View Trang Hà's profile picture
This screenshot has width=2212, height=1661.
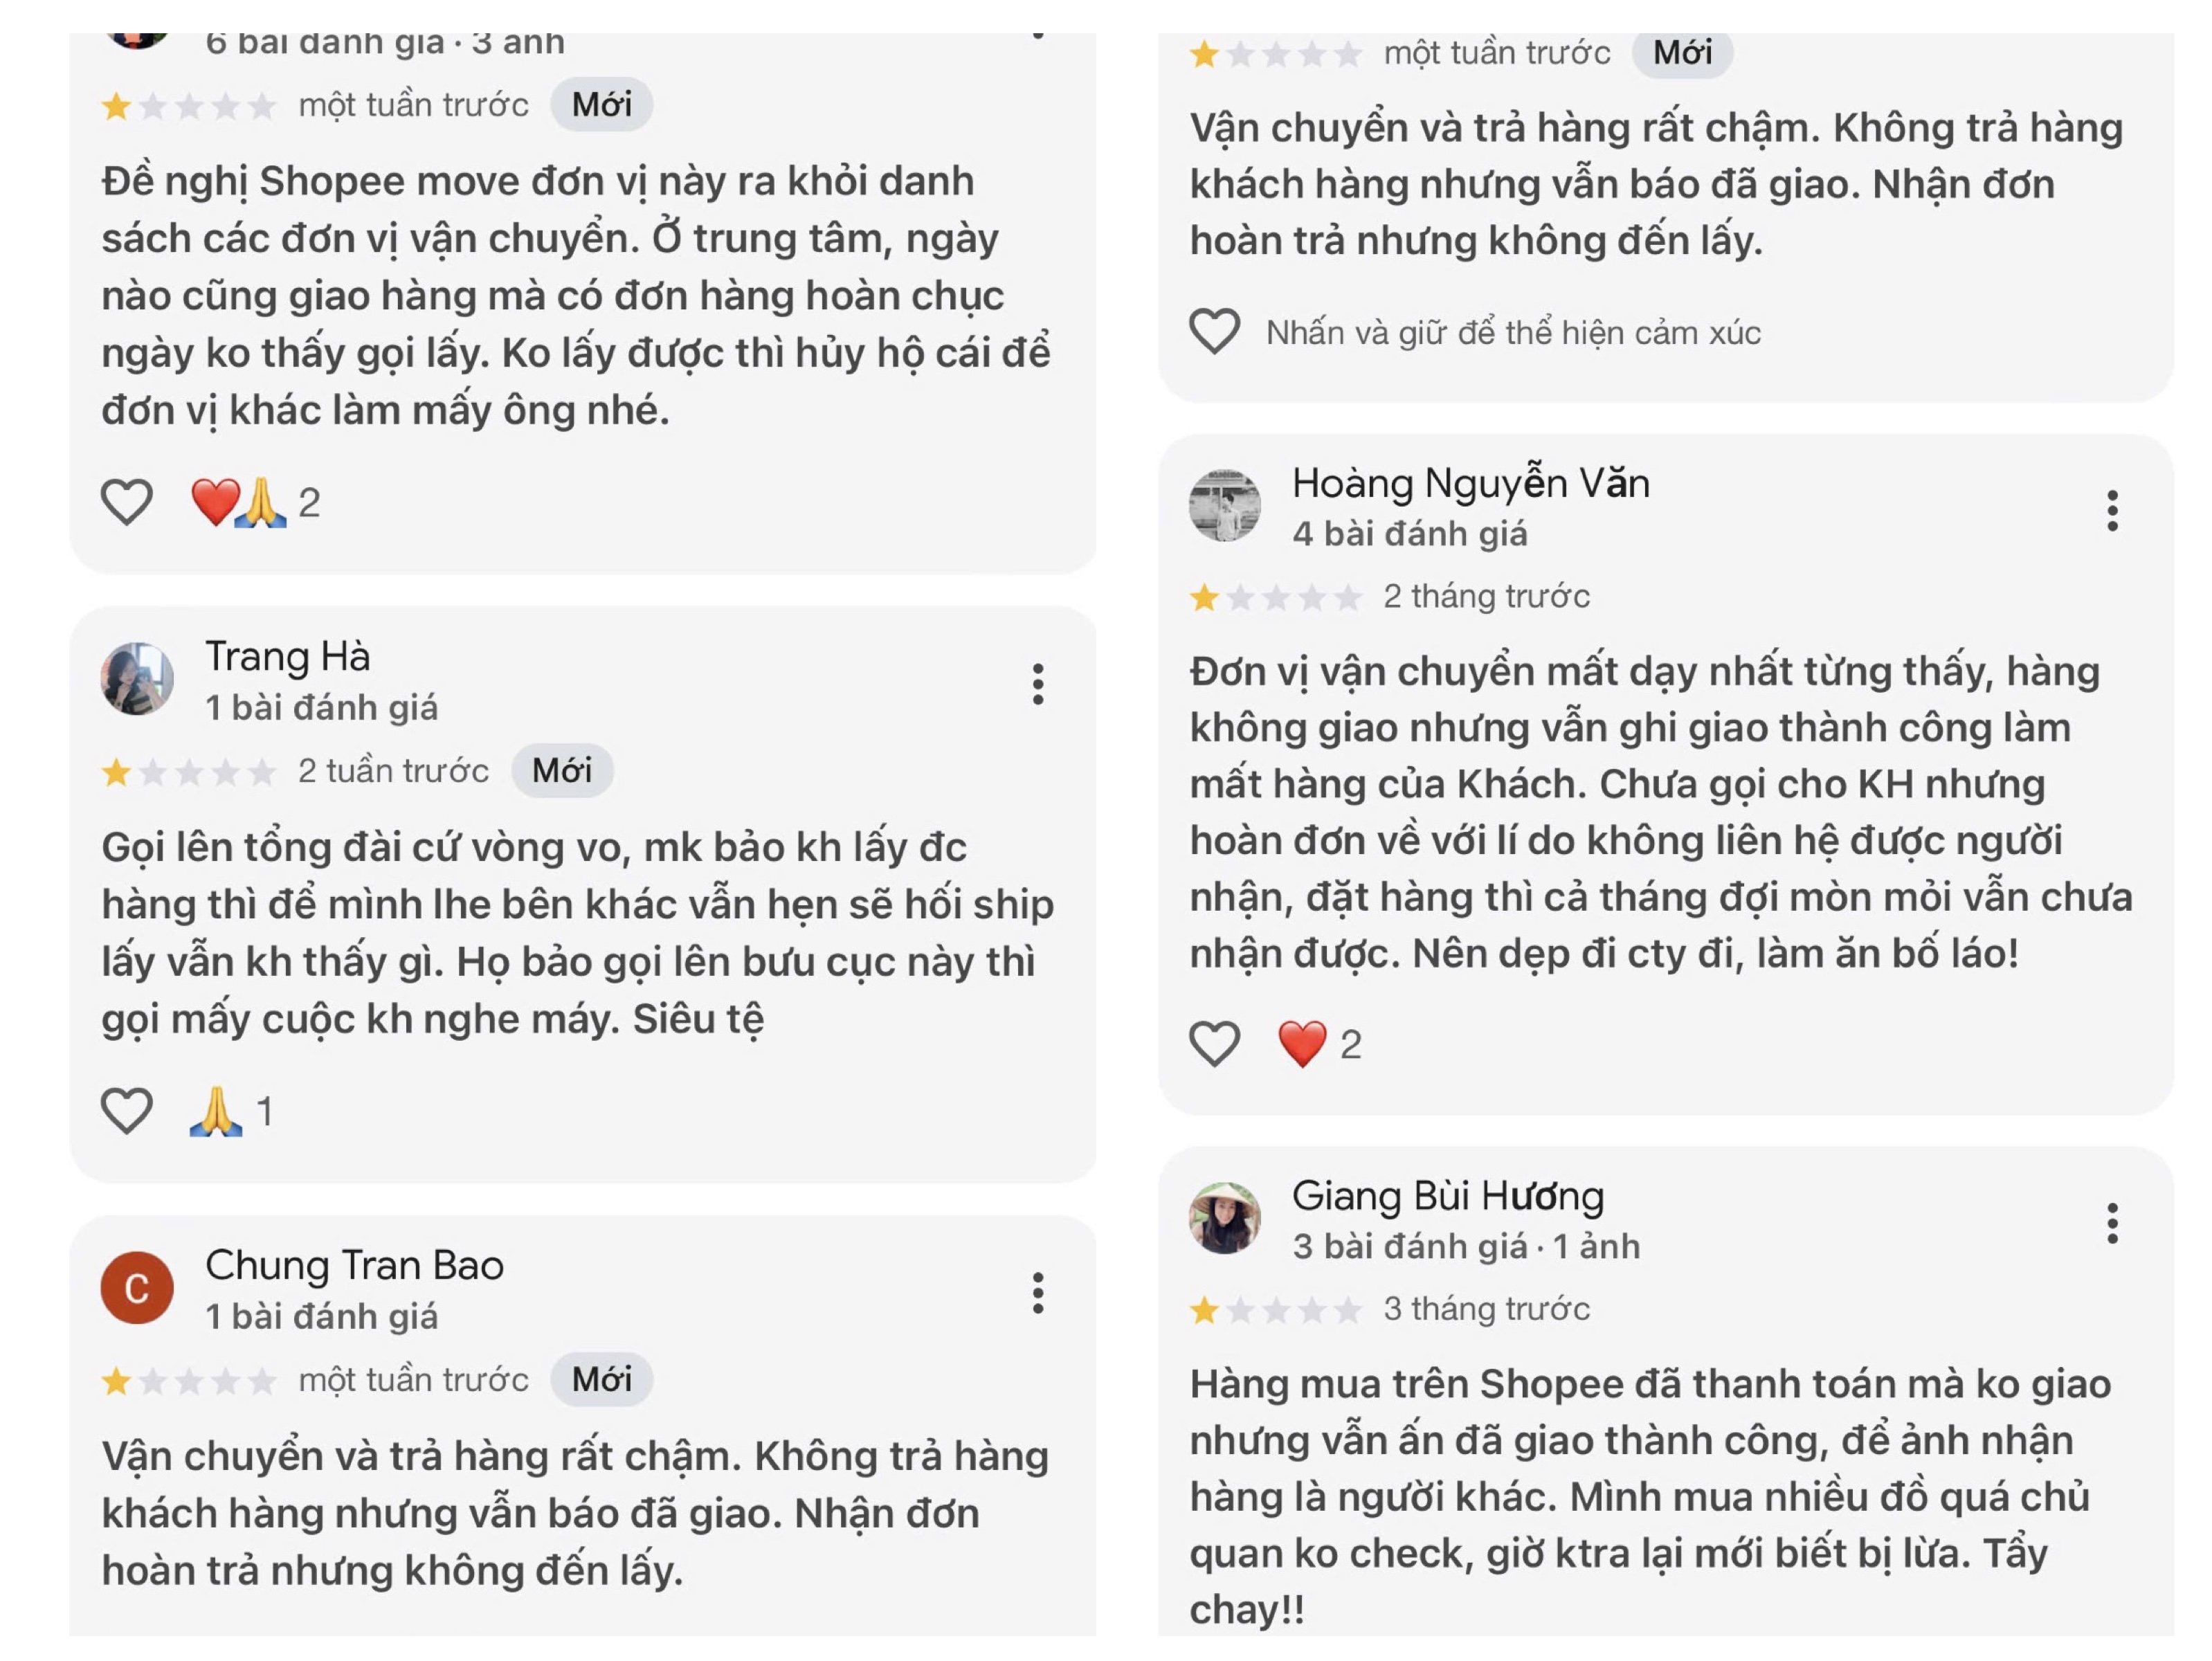click(x=138, y=679)
